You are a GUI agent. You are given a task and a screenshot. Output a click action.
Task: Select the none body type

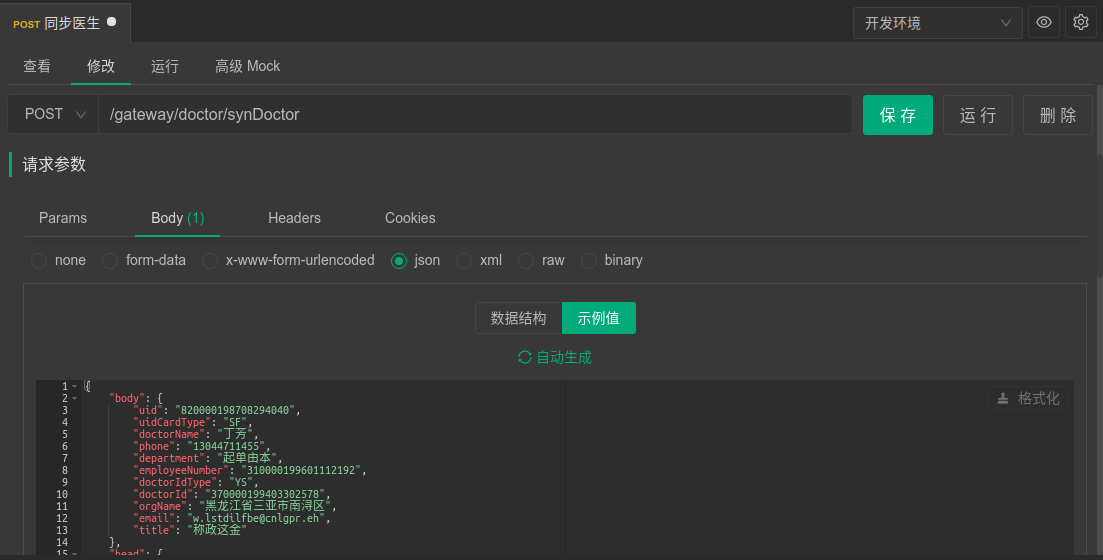[x=39, y=261]
